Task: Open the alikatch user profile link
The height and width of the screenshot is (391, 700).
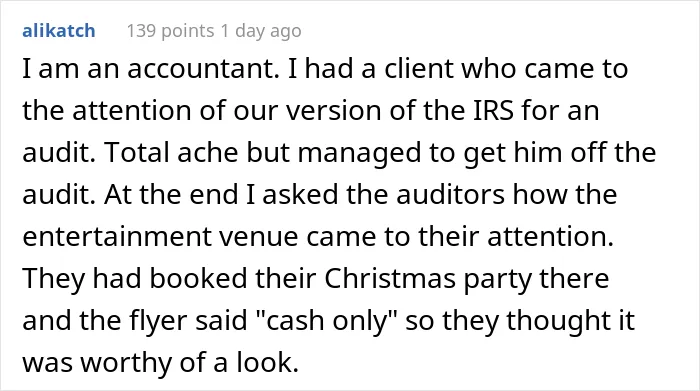Action: (58, 31)
